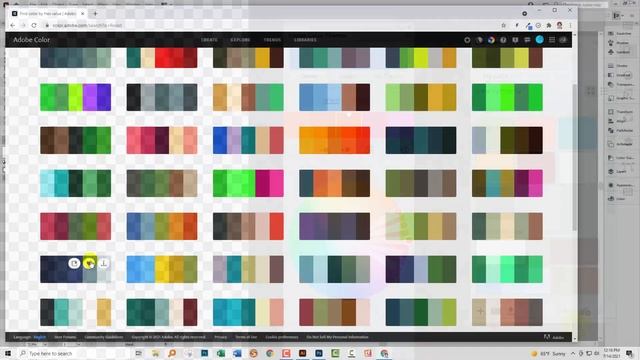Open the Explore tab in Adobe Color
Image resolution: width=640 pixels, height=360 pixels.
tap(240, 40)
